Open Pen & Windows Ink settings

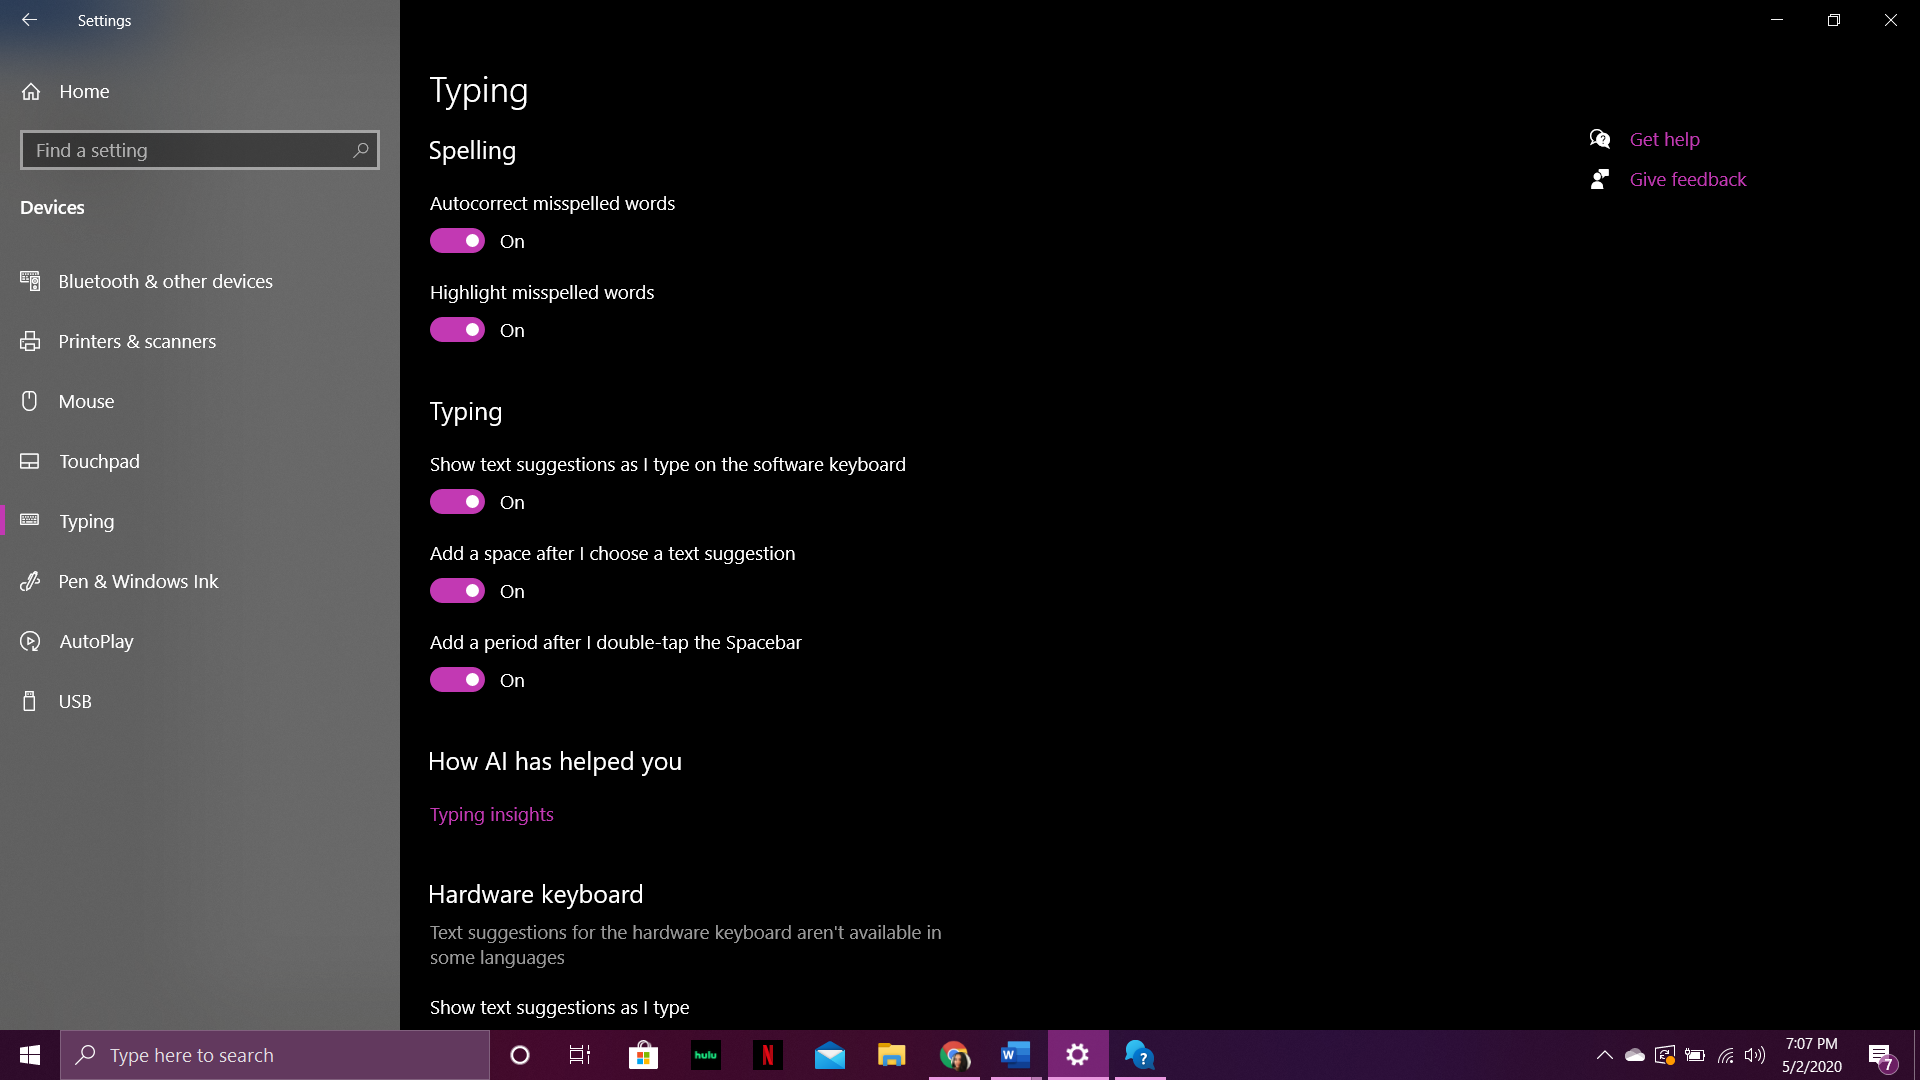[x=138, y=581]
